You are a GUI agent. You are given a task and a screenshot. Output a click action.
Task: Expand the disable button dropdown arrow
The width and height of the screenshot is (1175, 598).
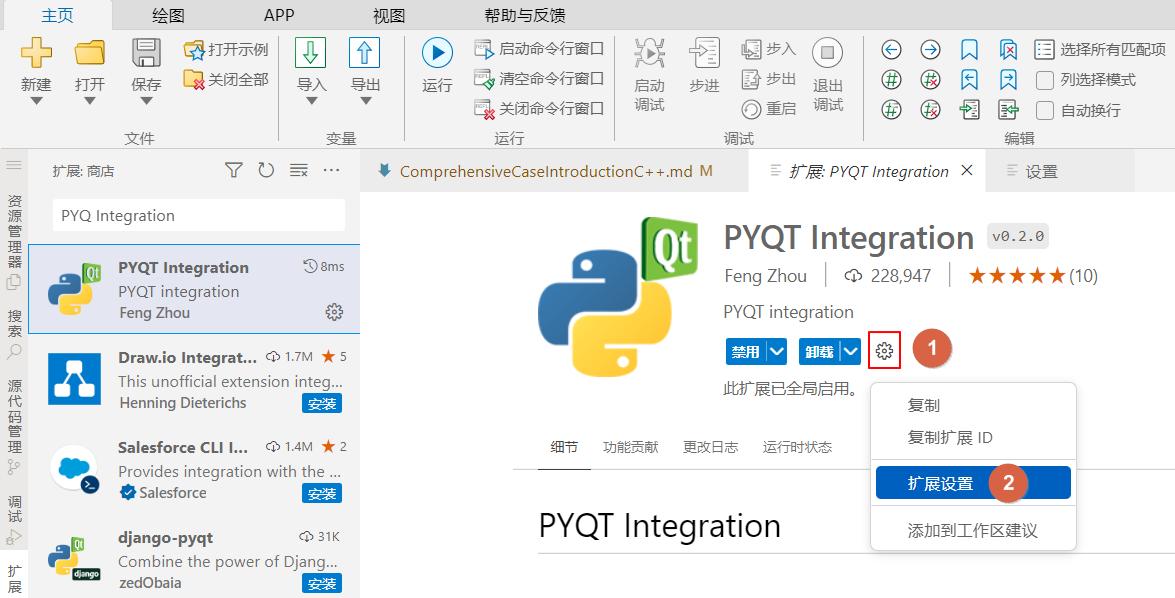point(776,351)
